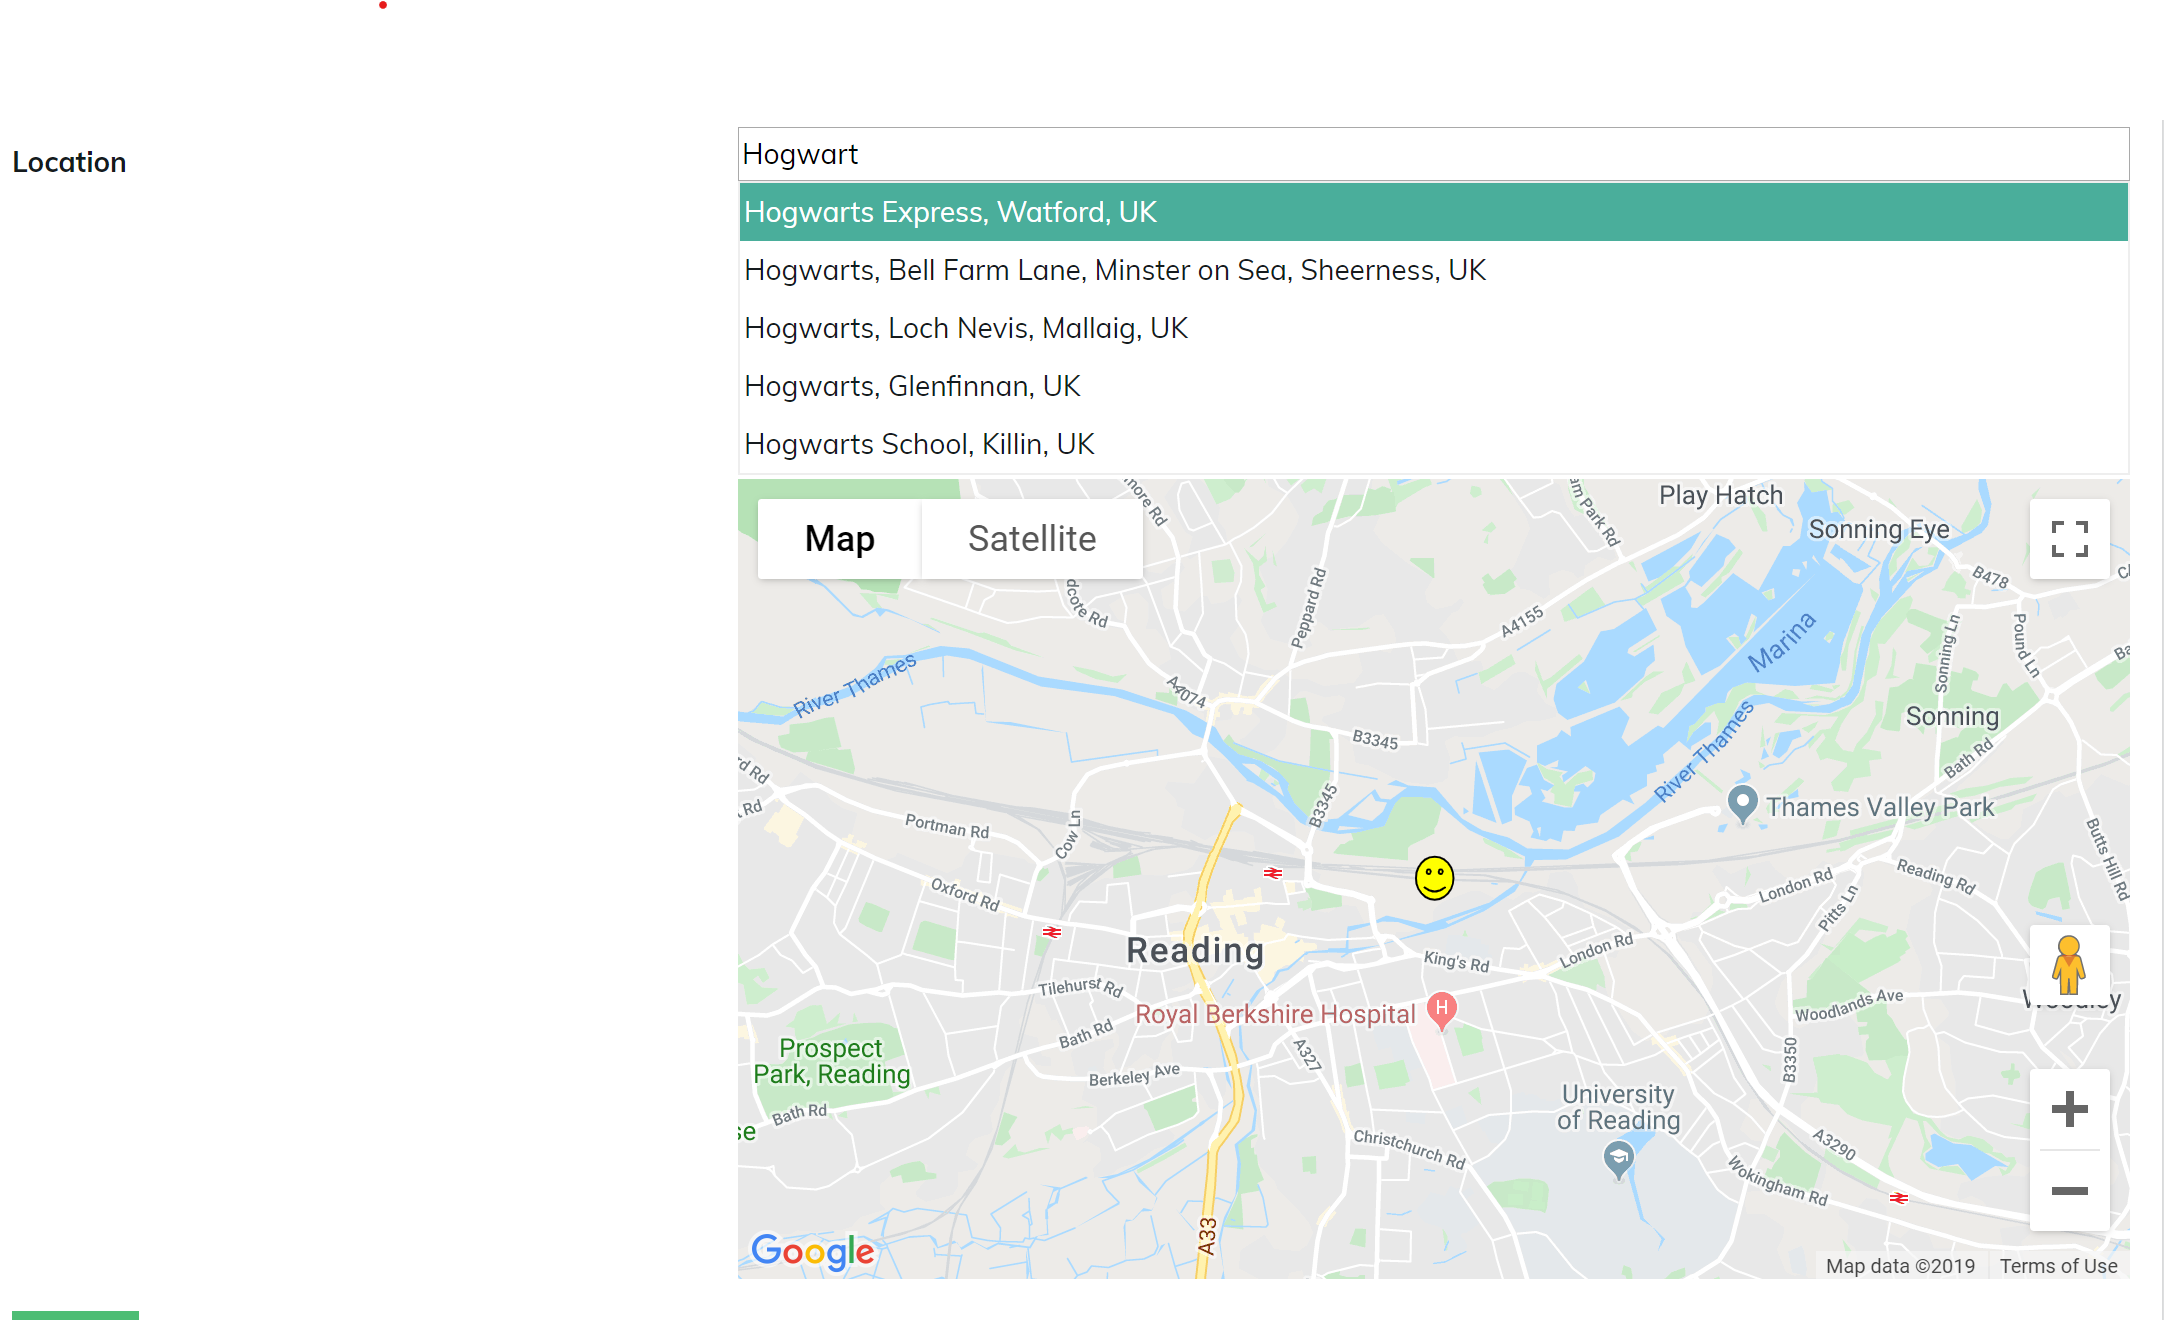This screenshot has height=1320, width=2164.
Task: Click the yellow smiley face map marker
Action: coord(1434,878)
